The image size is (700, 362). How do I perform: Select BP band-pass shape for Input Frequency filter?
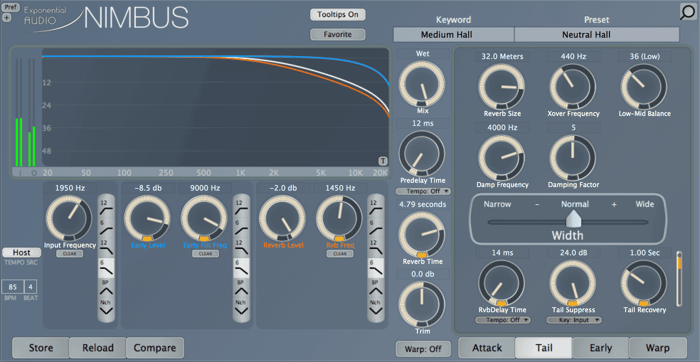pos(106,288)
